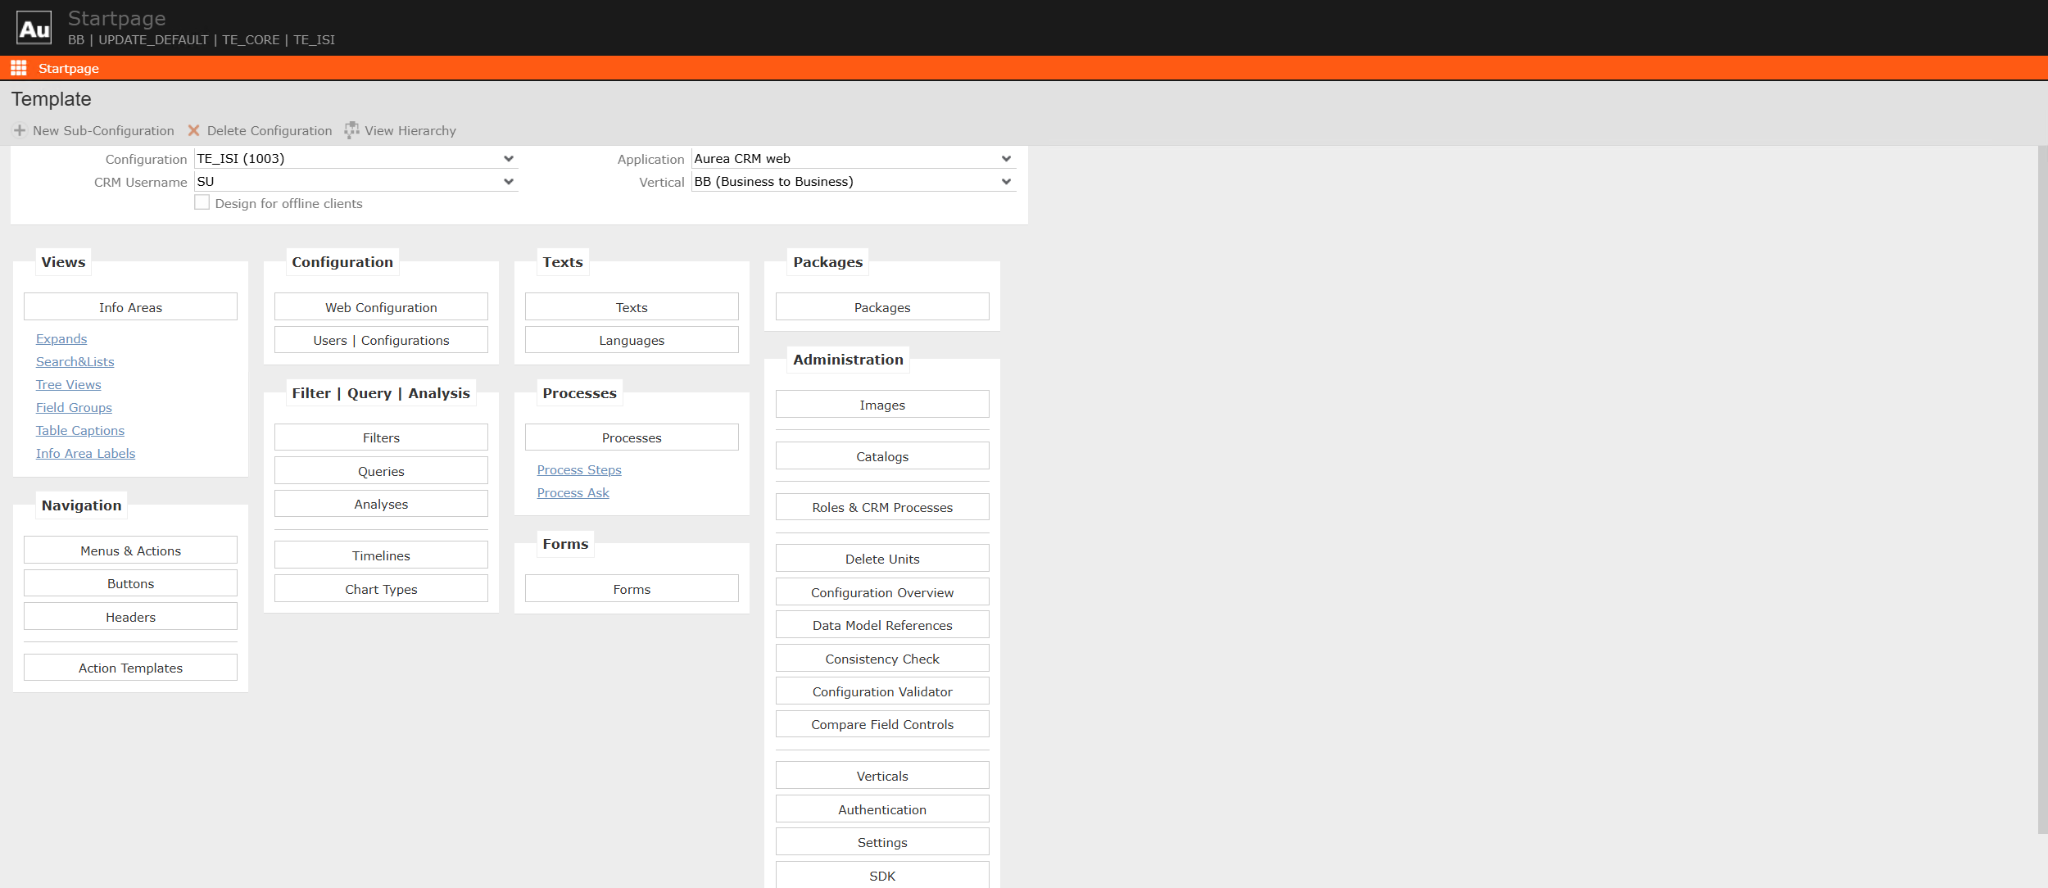Click the Delete Configuration red X icon
The width and height of the screenshot is (2048, 888).
coord(194,131)
